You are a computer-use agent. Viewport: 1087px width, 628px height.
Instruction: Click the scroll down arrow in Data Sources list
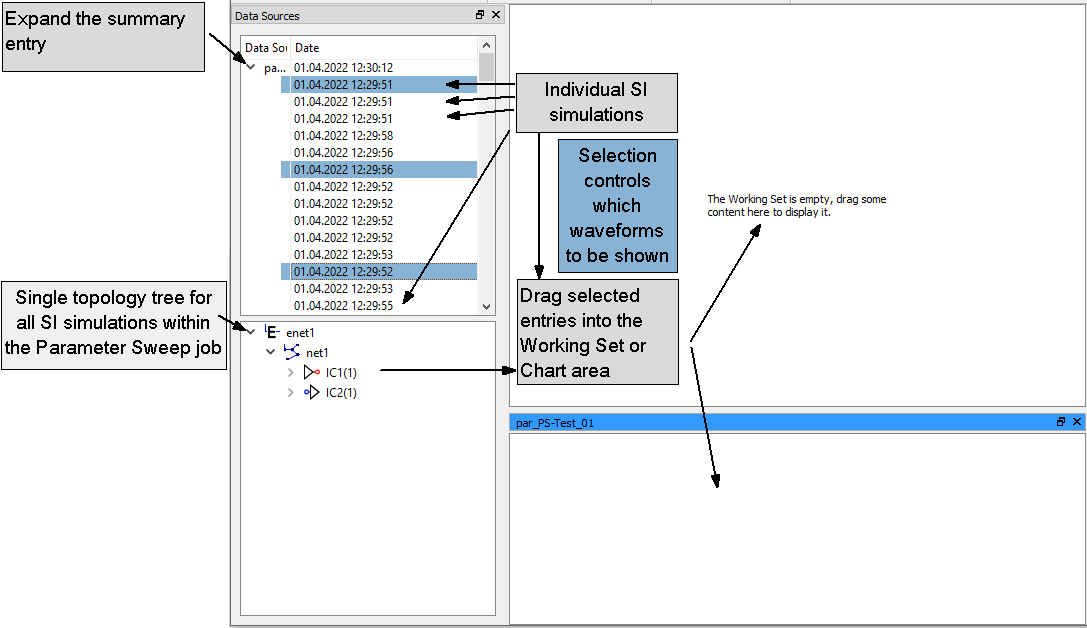[487, 307]
